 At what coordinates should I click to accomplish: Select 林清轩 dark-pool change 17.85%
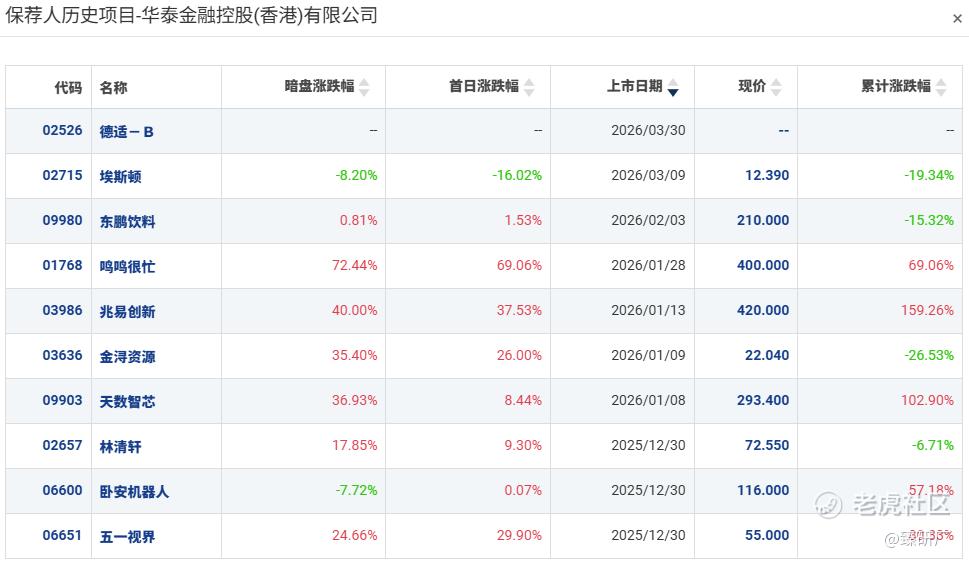point(355,445)
